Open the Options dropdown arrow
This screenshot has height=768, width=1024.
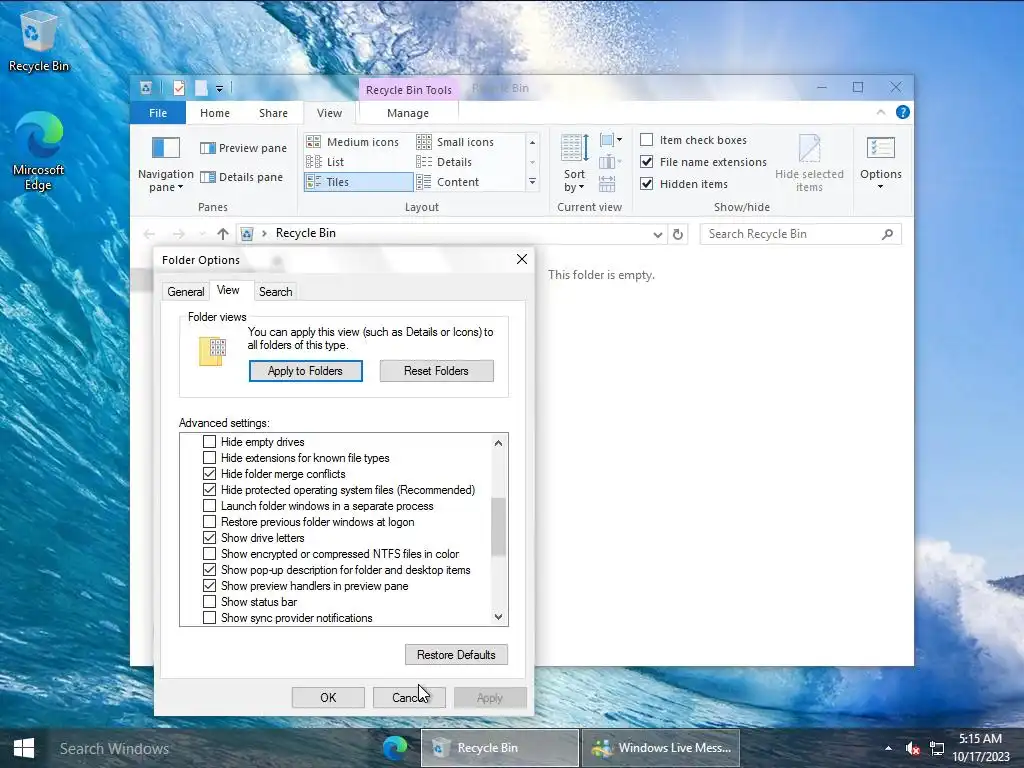[x=880, y=187]
